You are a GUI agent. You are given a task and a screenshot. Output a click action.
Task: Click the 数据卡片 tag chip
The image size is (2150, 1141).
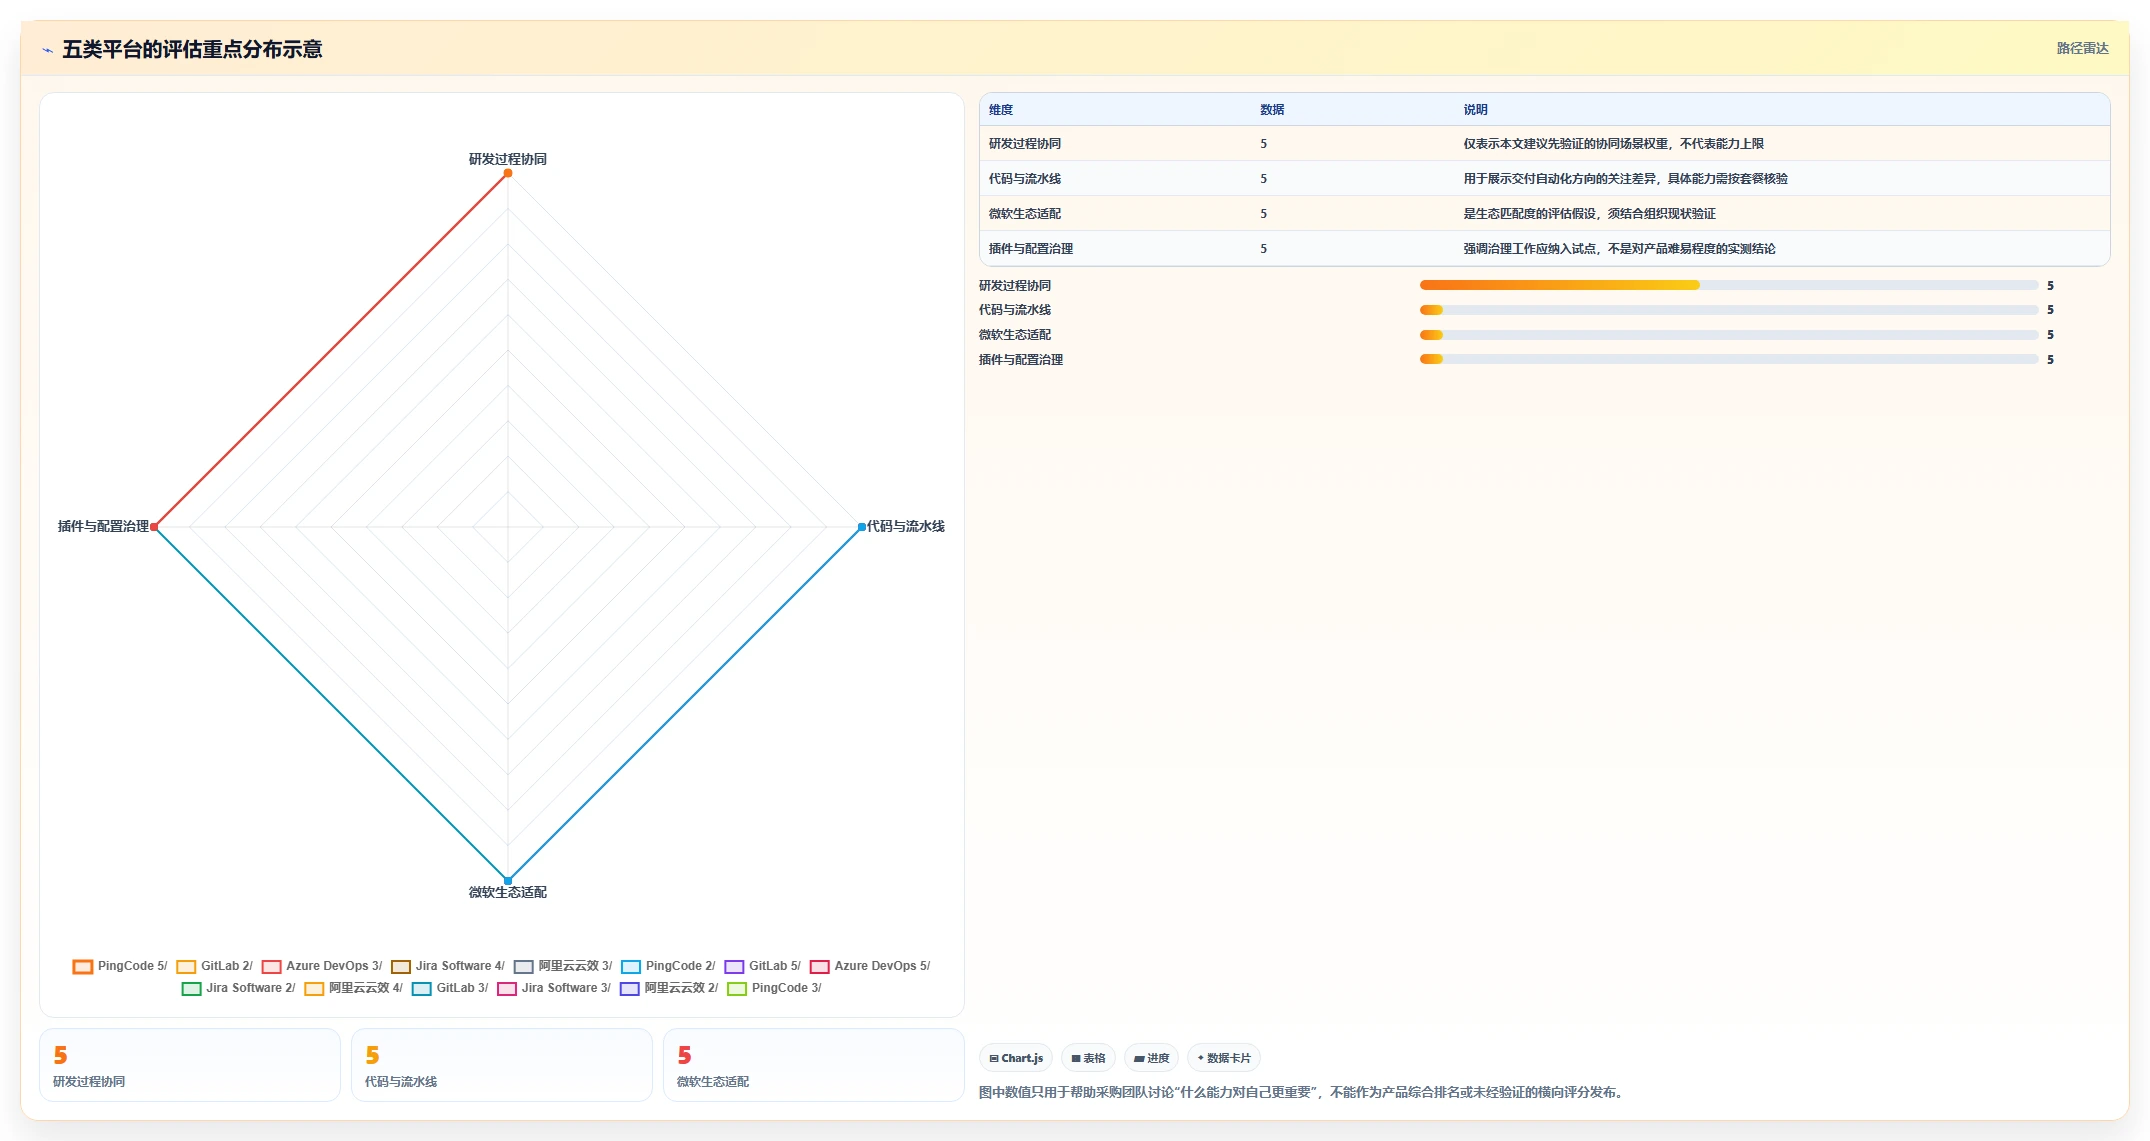pyautogui.click(x=1224, y=1058)
